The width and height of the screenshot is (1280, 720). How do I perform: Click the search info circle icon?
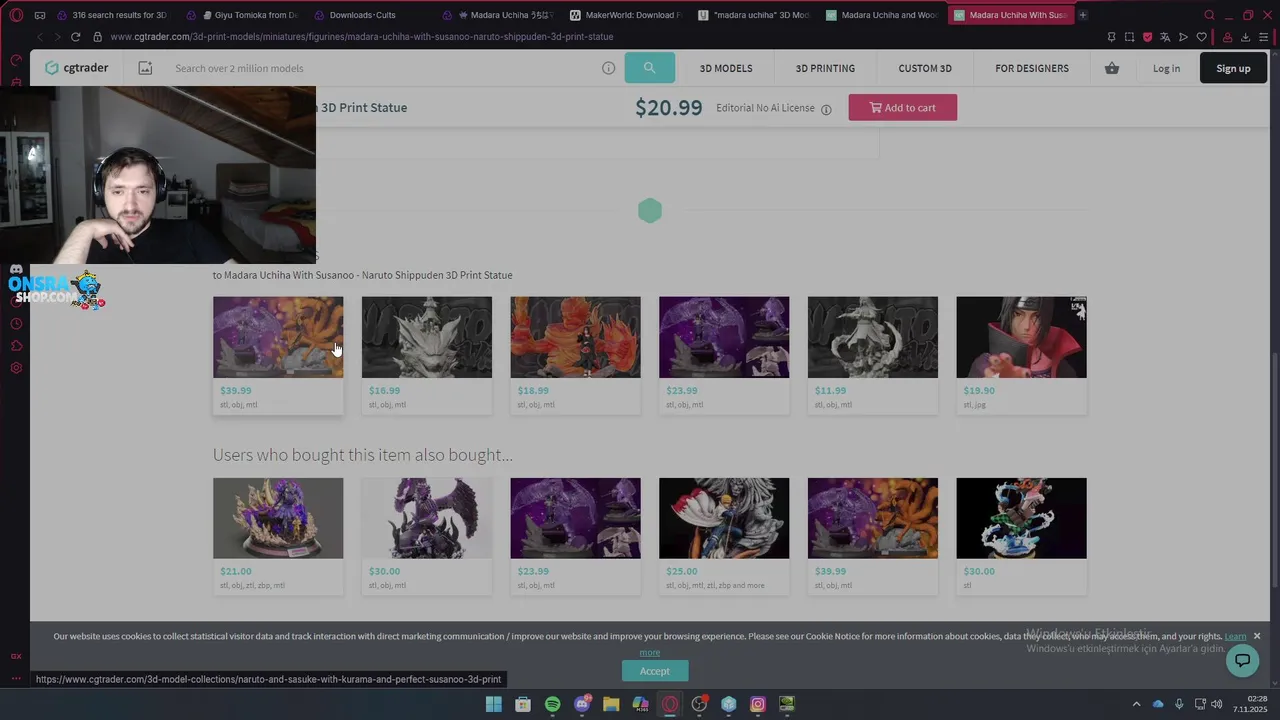pyautogui.click(x=608, y=68)
